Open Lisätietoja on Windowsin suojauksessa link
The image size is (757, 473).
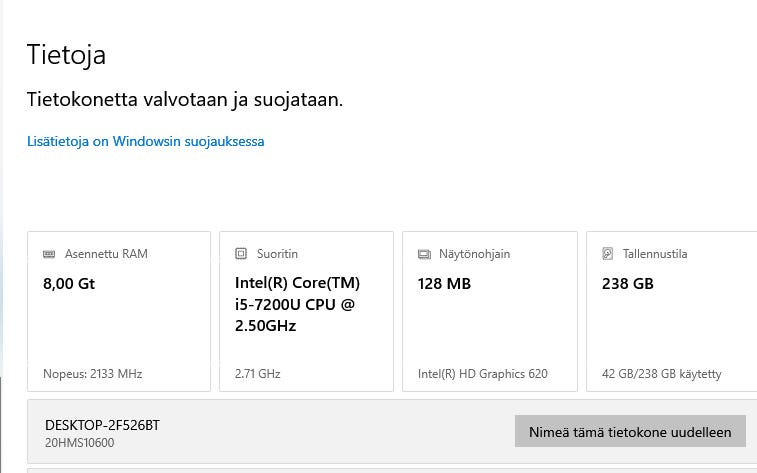click(146, 141)
